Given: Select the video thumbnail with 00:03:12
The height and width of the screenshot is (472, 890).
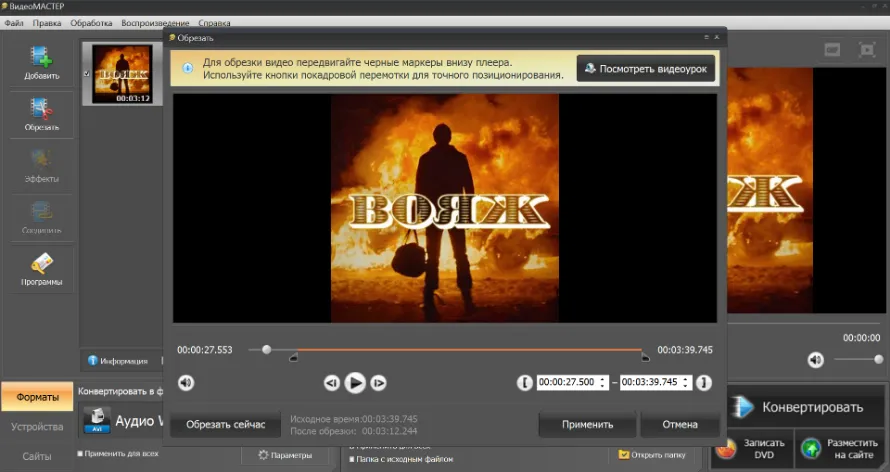Looking at the screenshot, I should pos(122,74).
